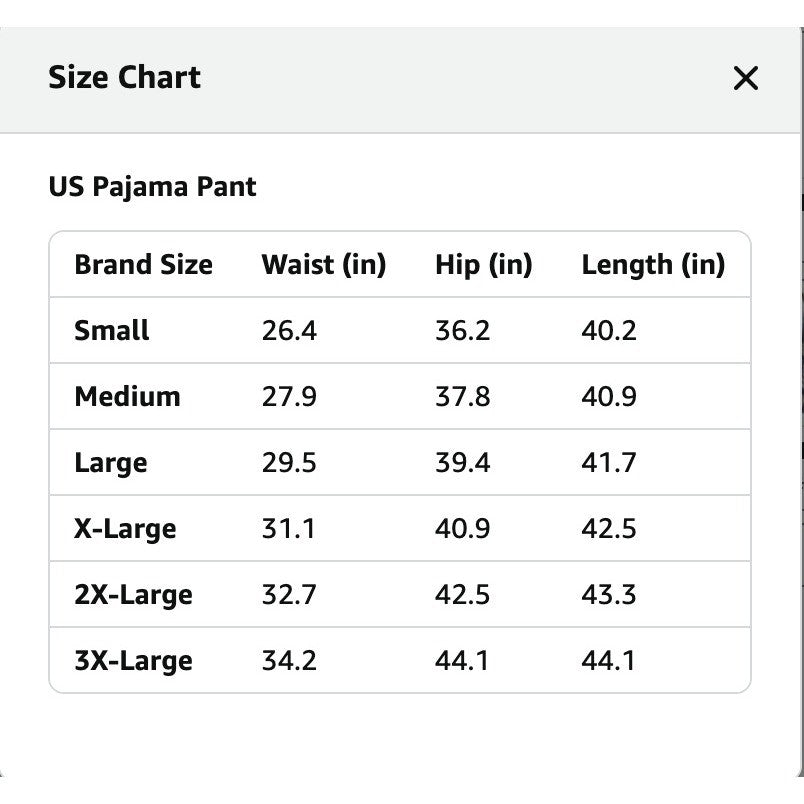
Task: Select the Medium size row label
Action: pos(127,396)
